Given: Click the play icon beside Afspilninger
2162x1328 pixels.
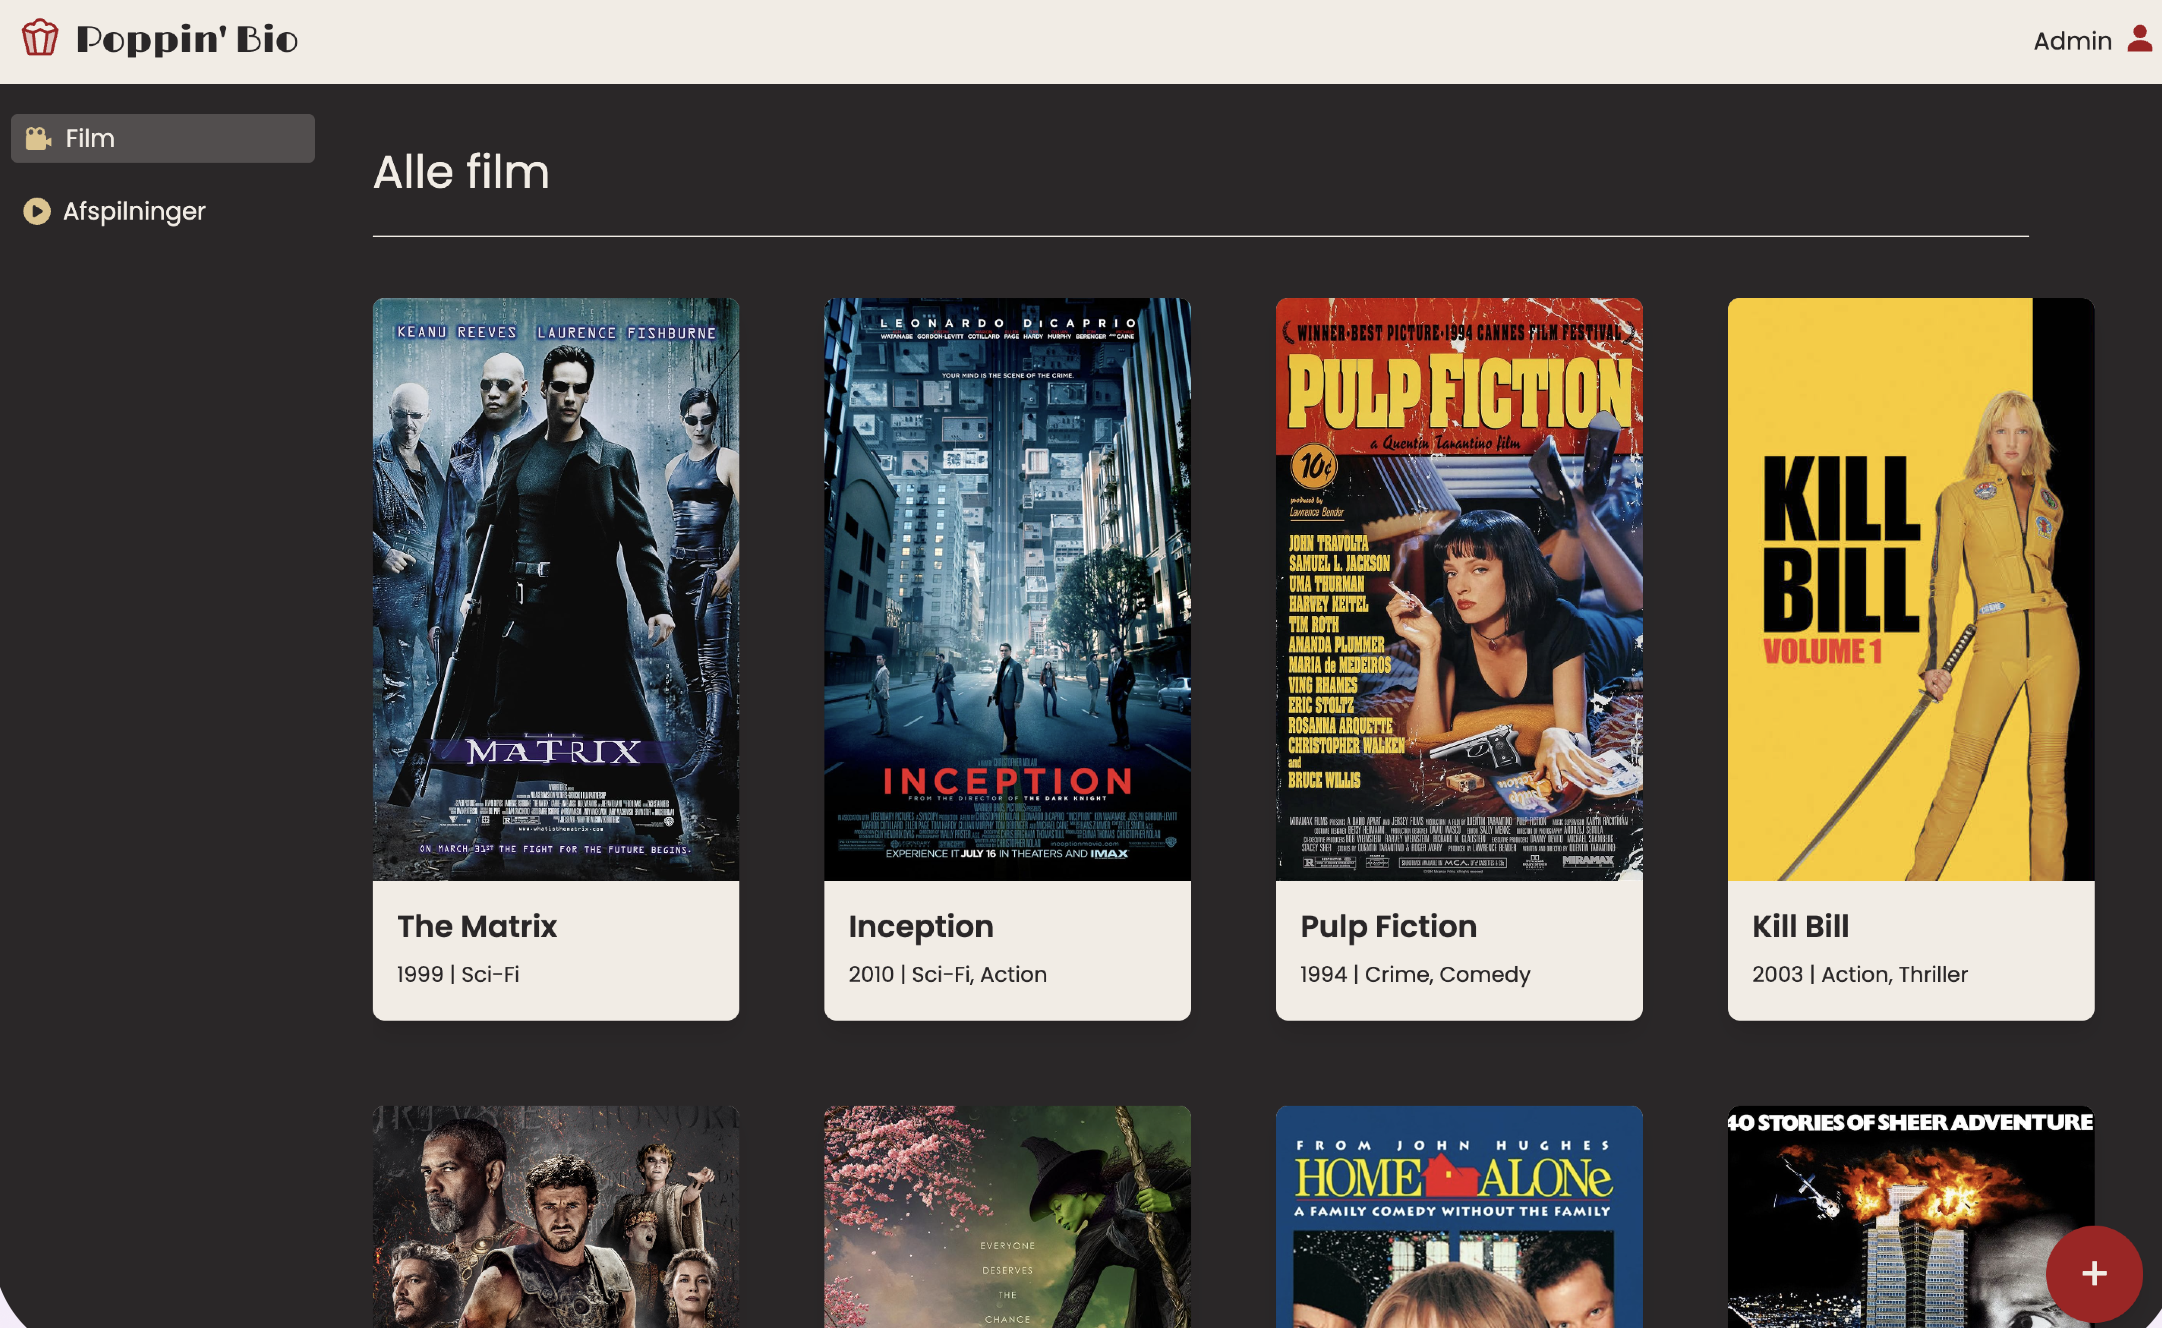Looking at the screenshot, I should (37, 211).
